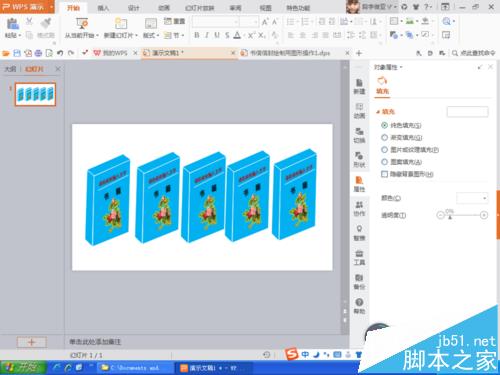Click the Print icon in quick access bar
Viewport: 500px width, 375px height.
[x=38, y=53]
